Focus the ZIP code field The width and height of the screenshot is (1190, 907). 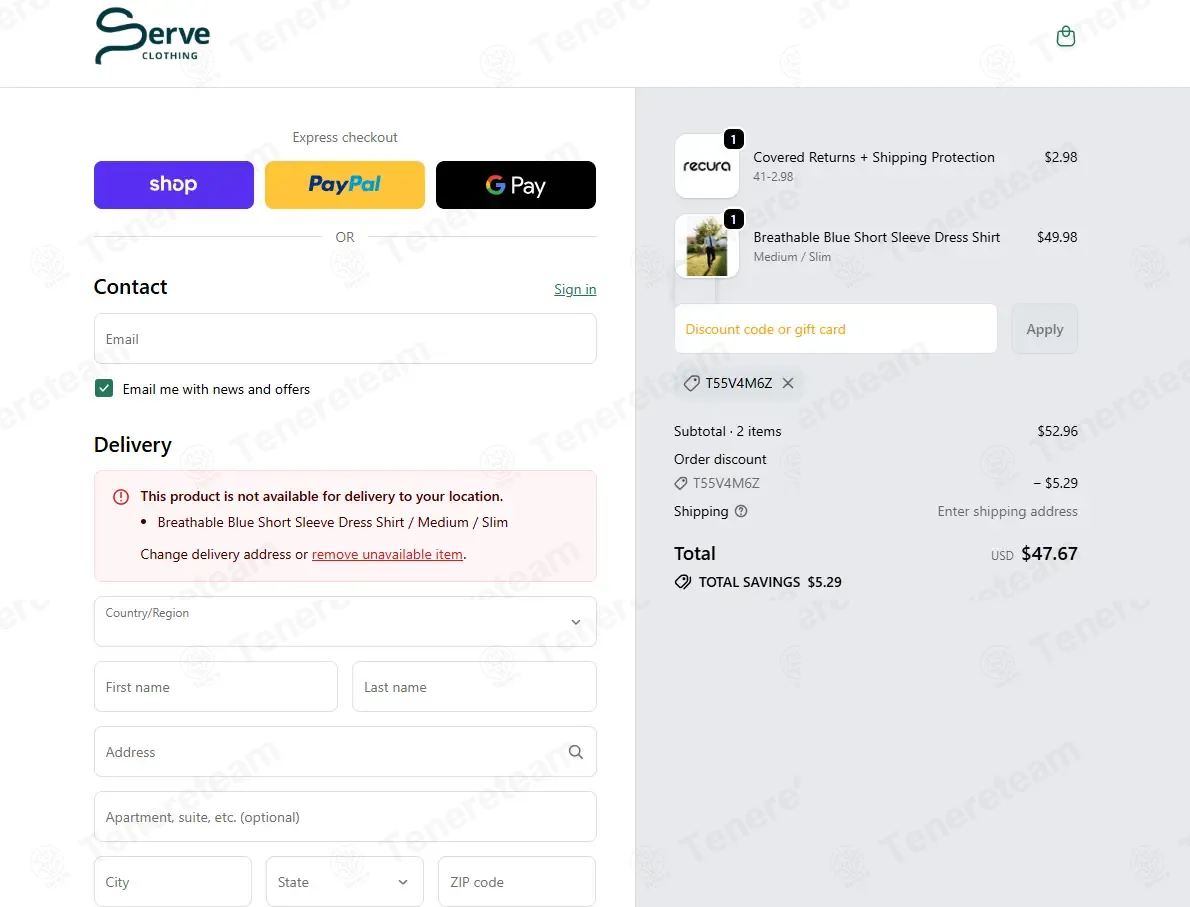517,882
